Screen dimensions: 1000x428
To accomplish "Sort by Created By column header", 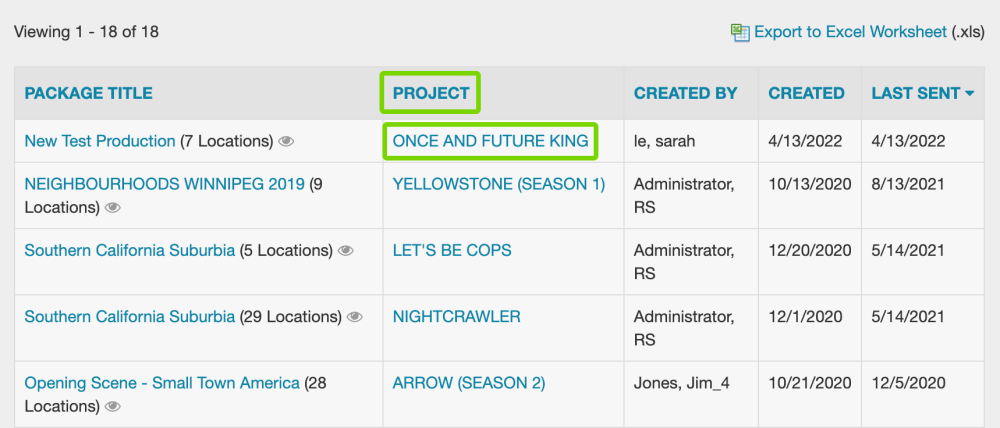I will tap(686, 93).
